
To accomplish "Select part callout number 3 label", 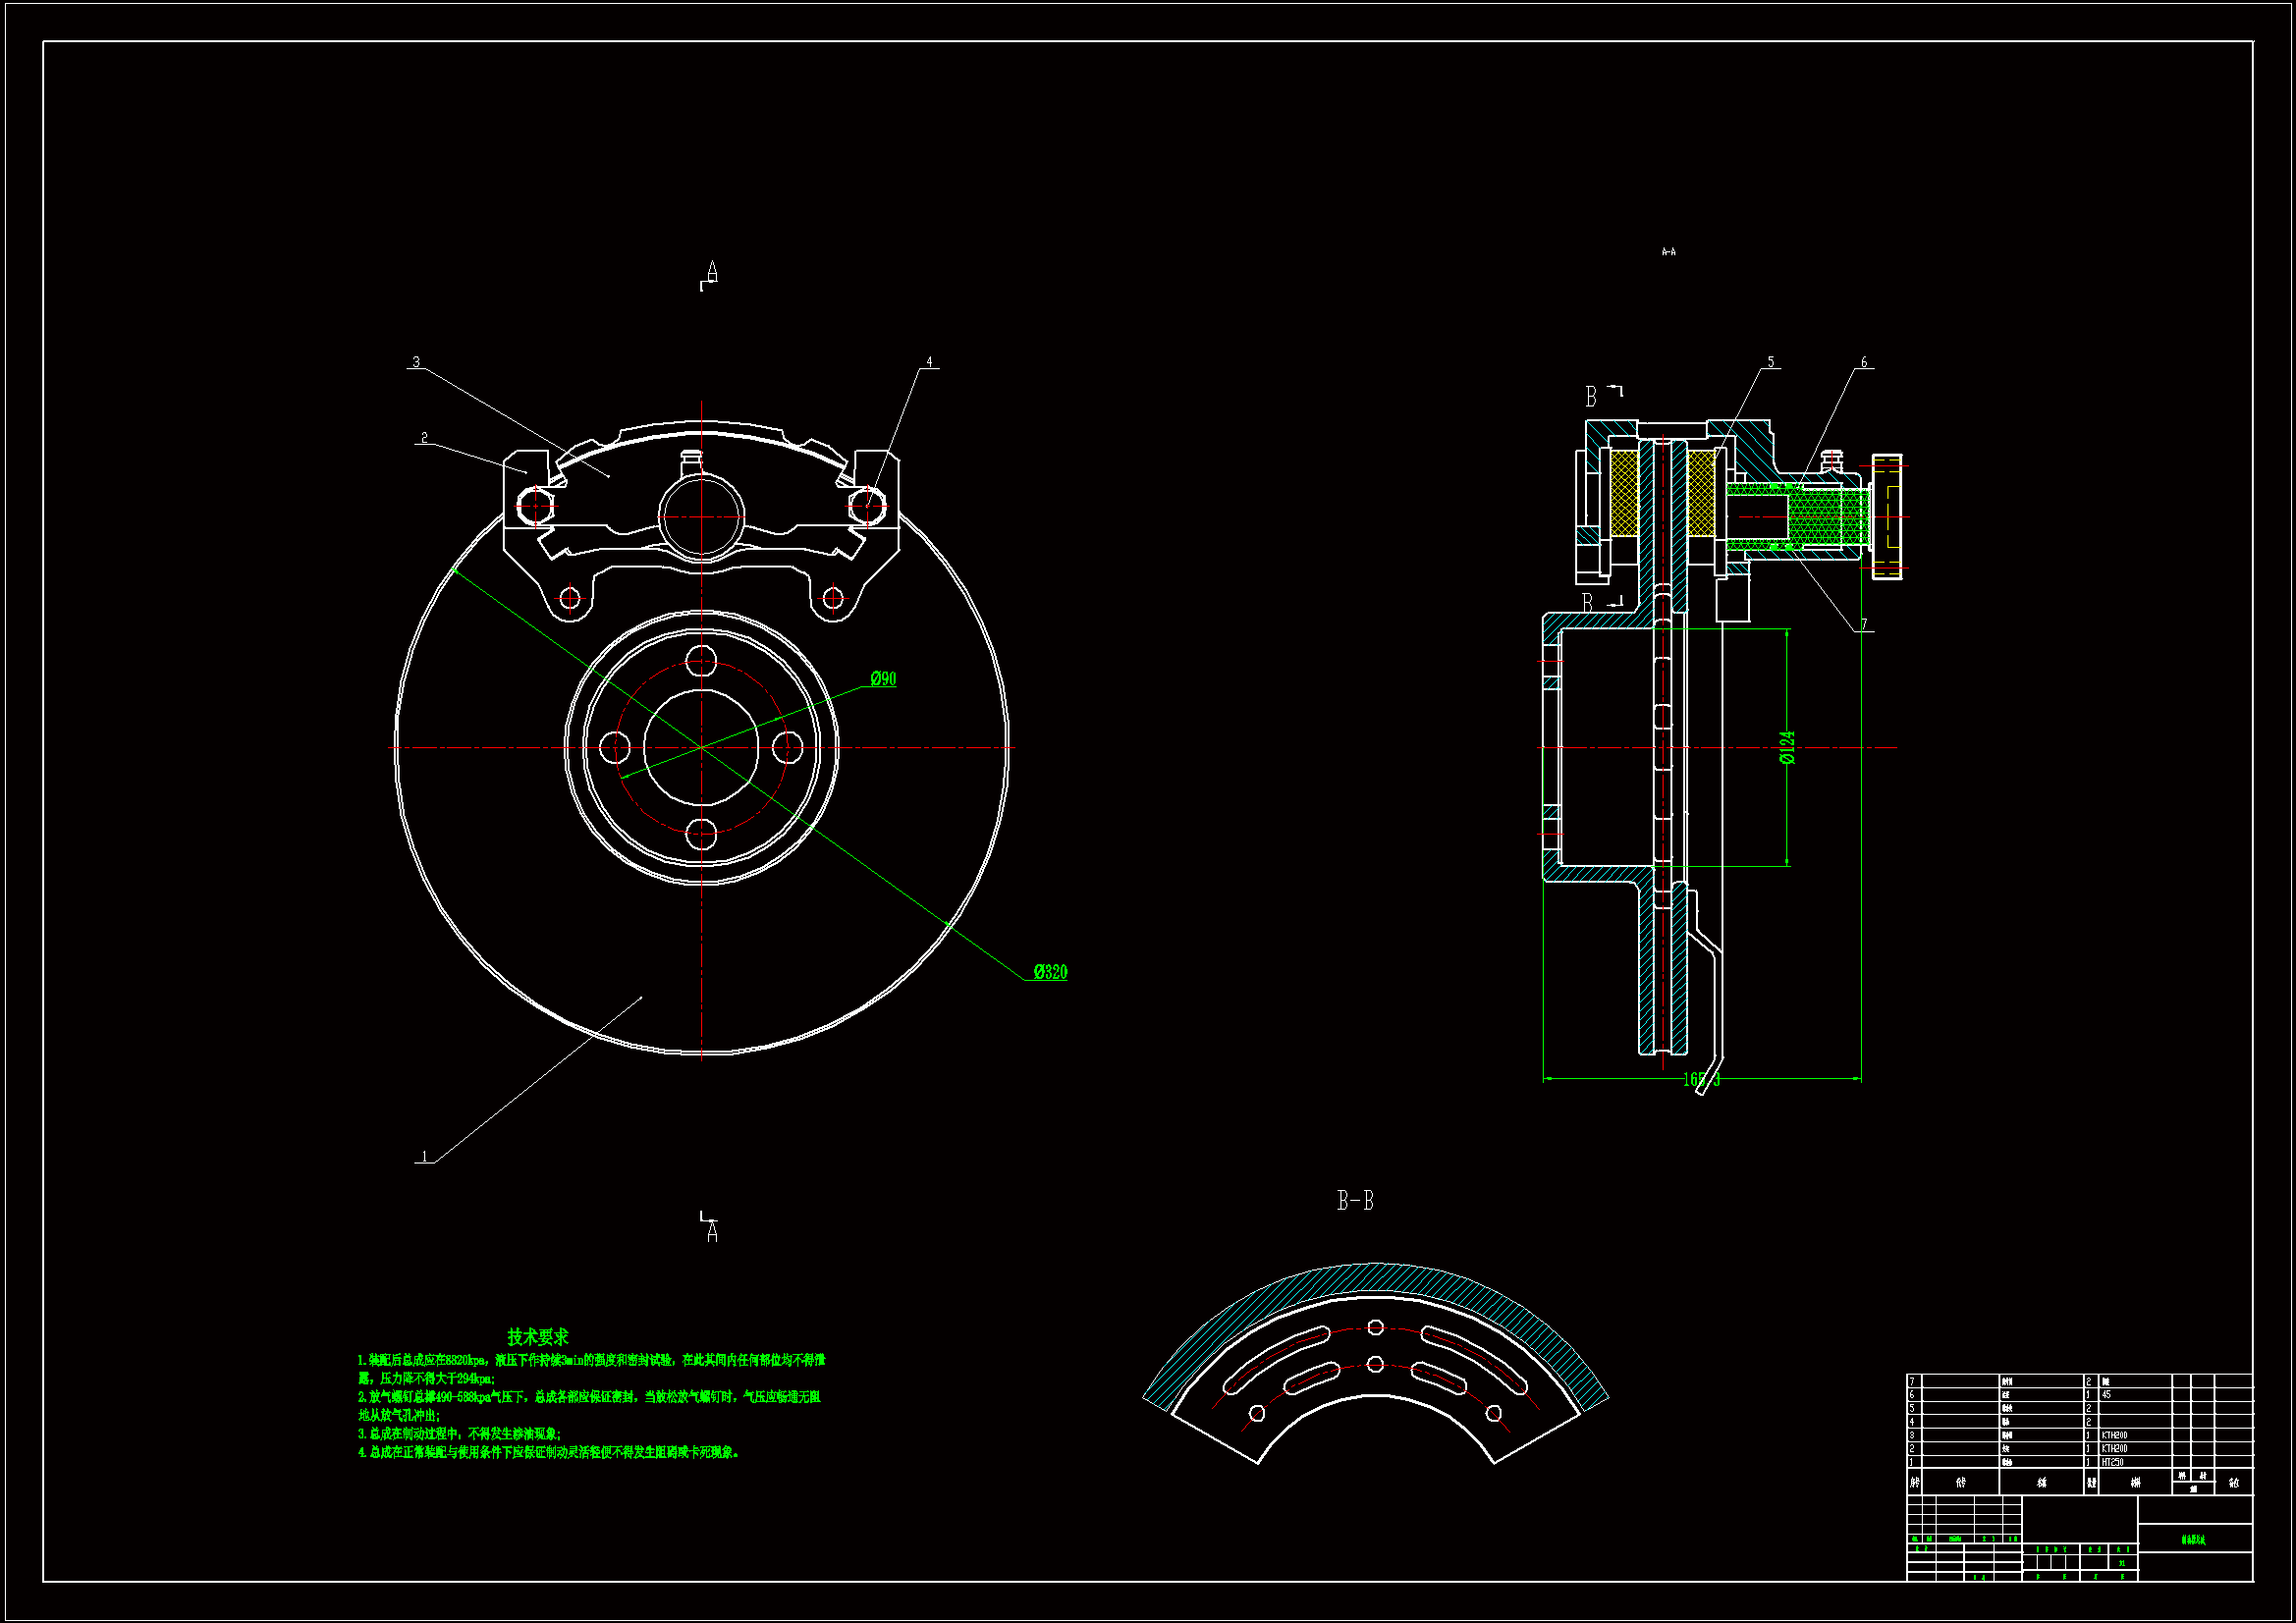I will tap(416, 362).
